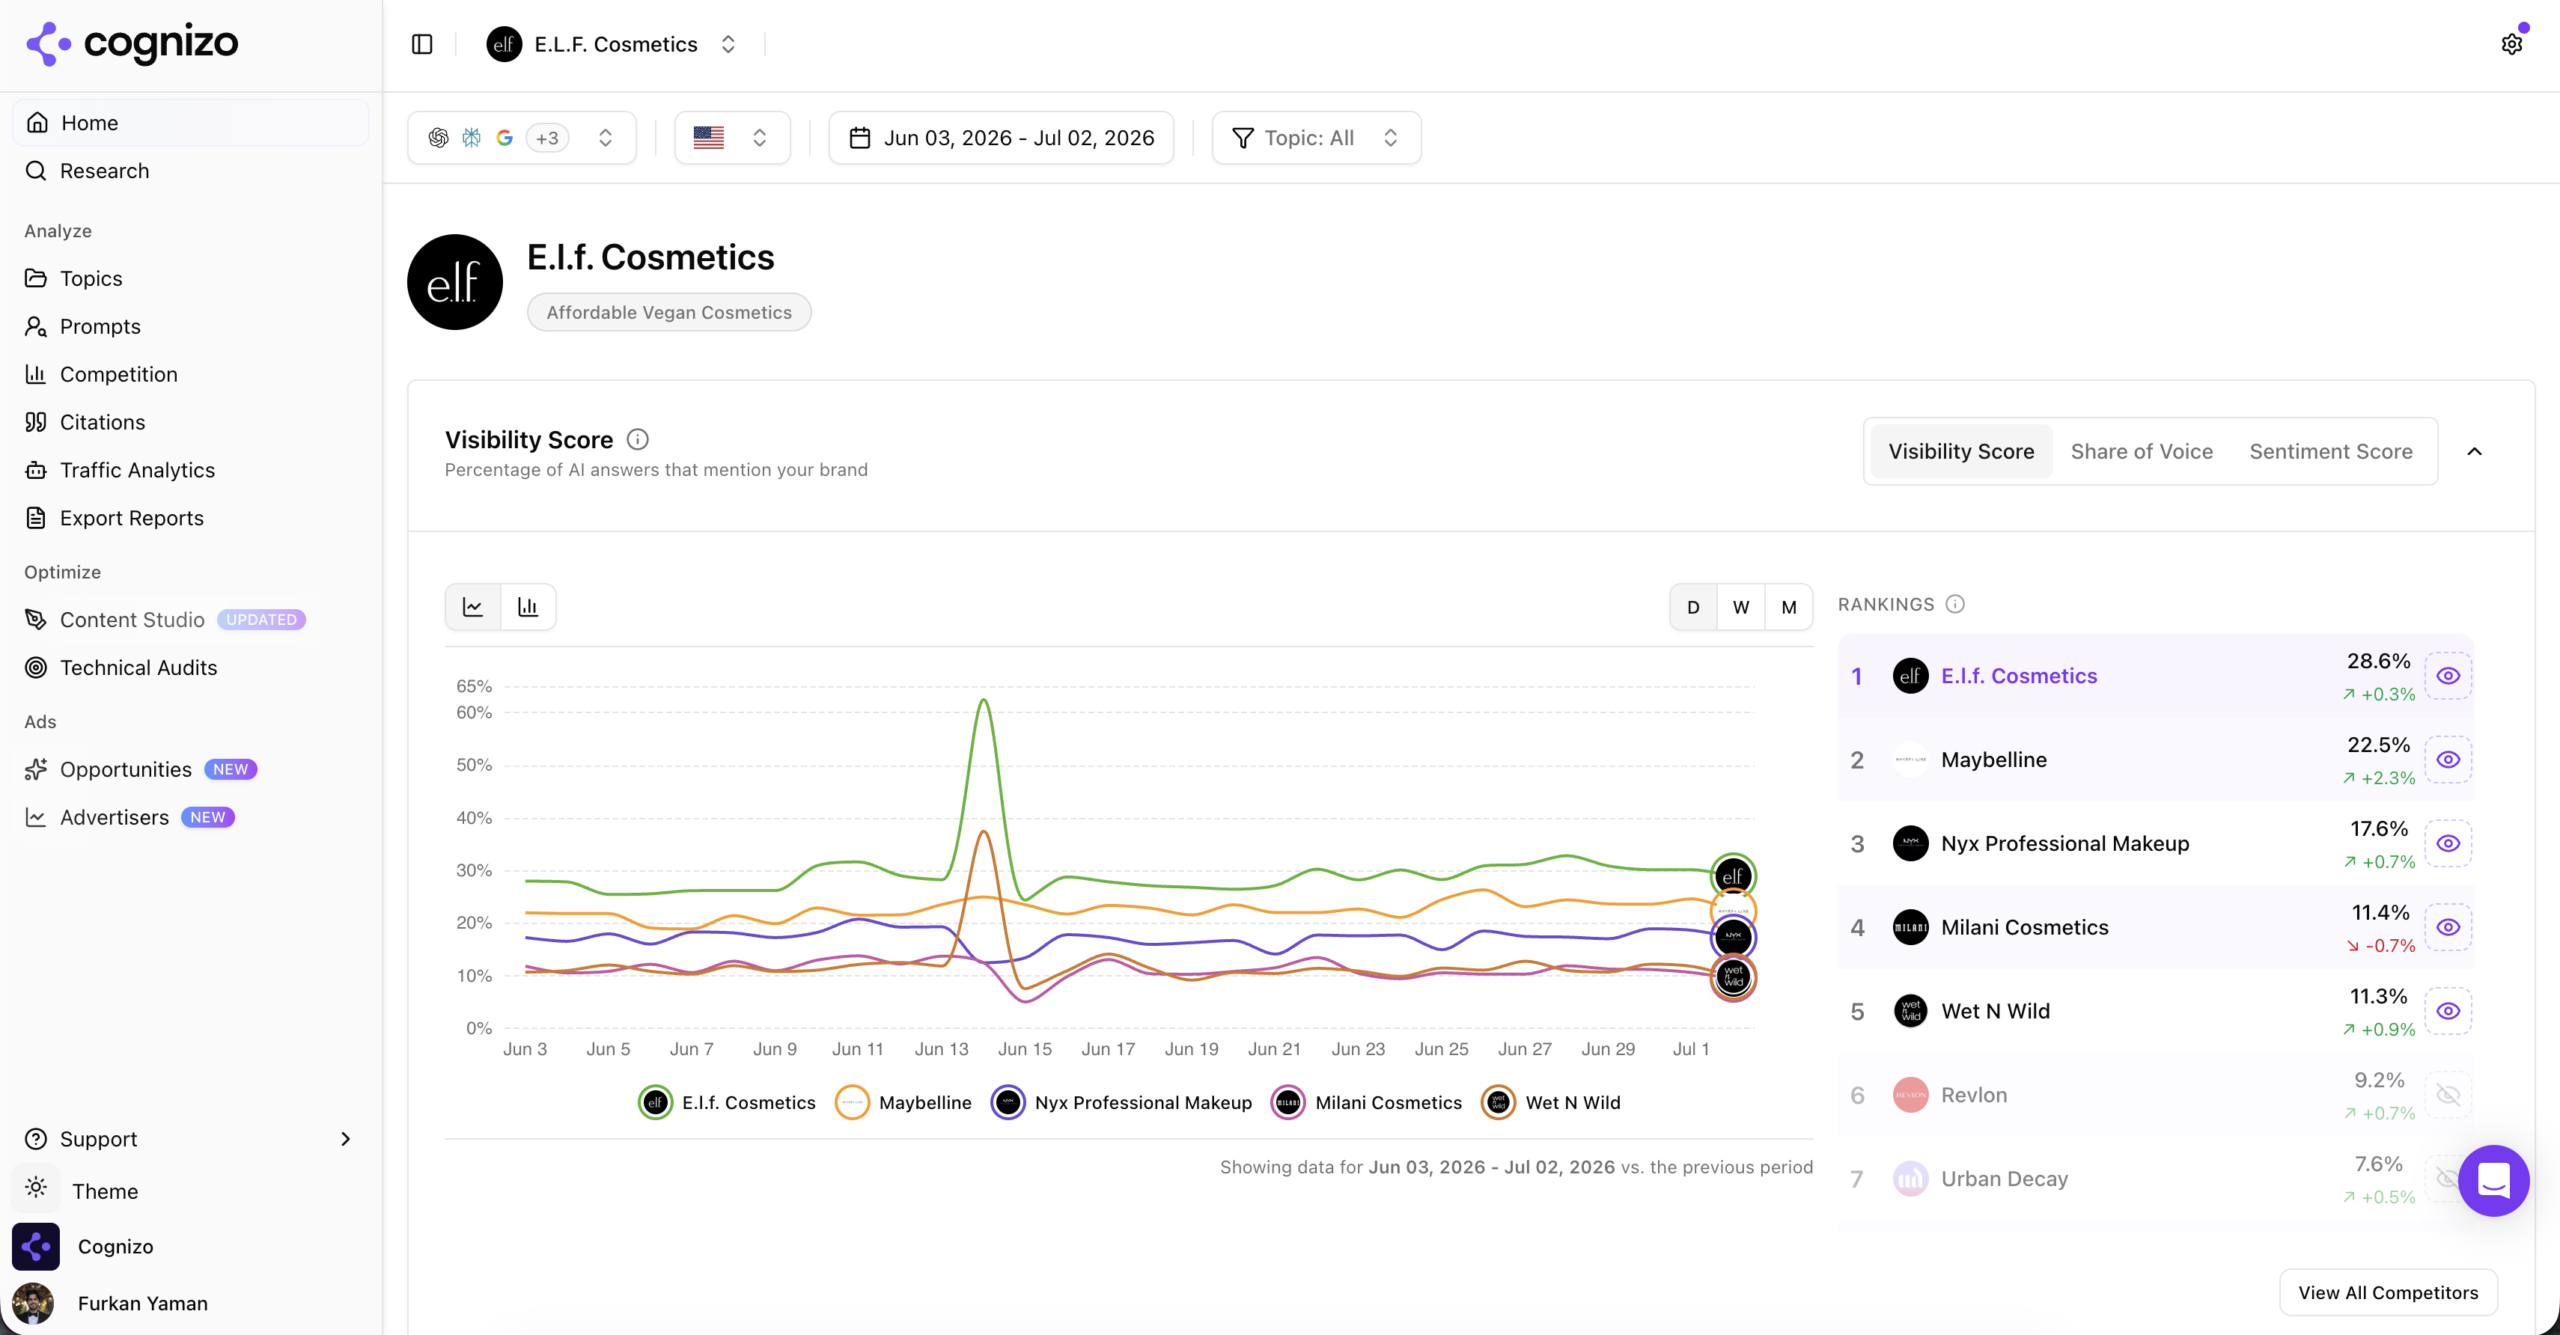The image size is (2560, 1335).
Task: Switch to Sentiment Score tab
Action: tap(2331, 452)
